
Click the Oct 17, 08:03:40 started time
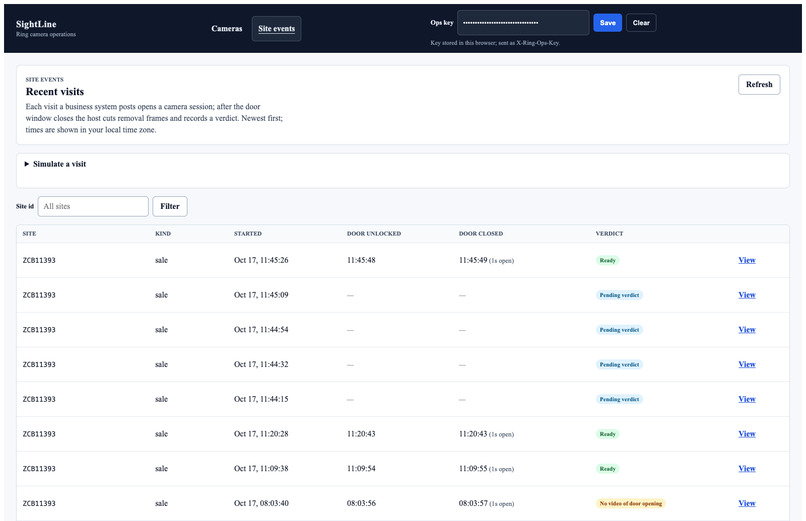[261, 503]
